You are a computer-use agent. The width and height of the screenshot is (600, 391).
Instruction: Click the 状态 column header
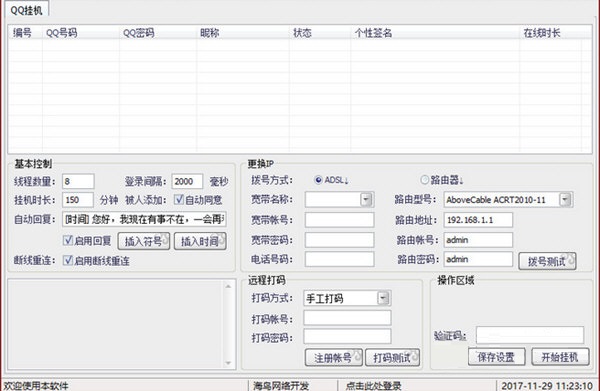[x=320, y=33]
